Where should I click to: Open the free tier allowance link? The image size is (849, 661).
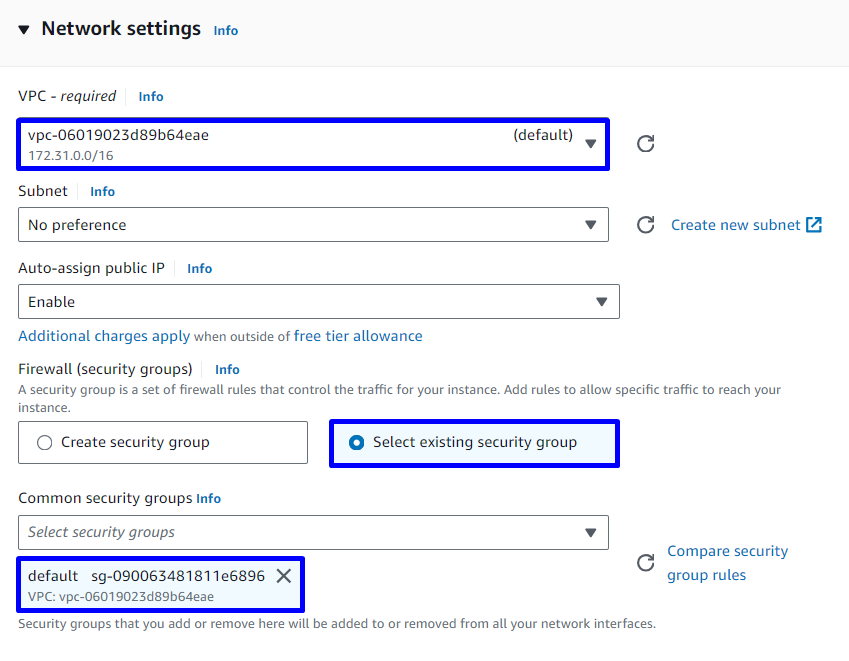358,336
